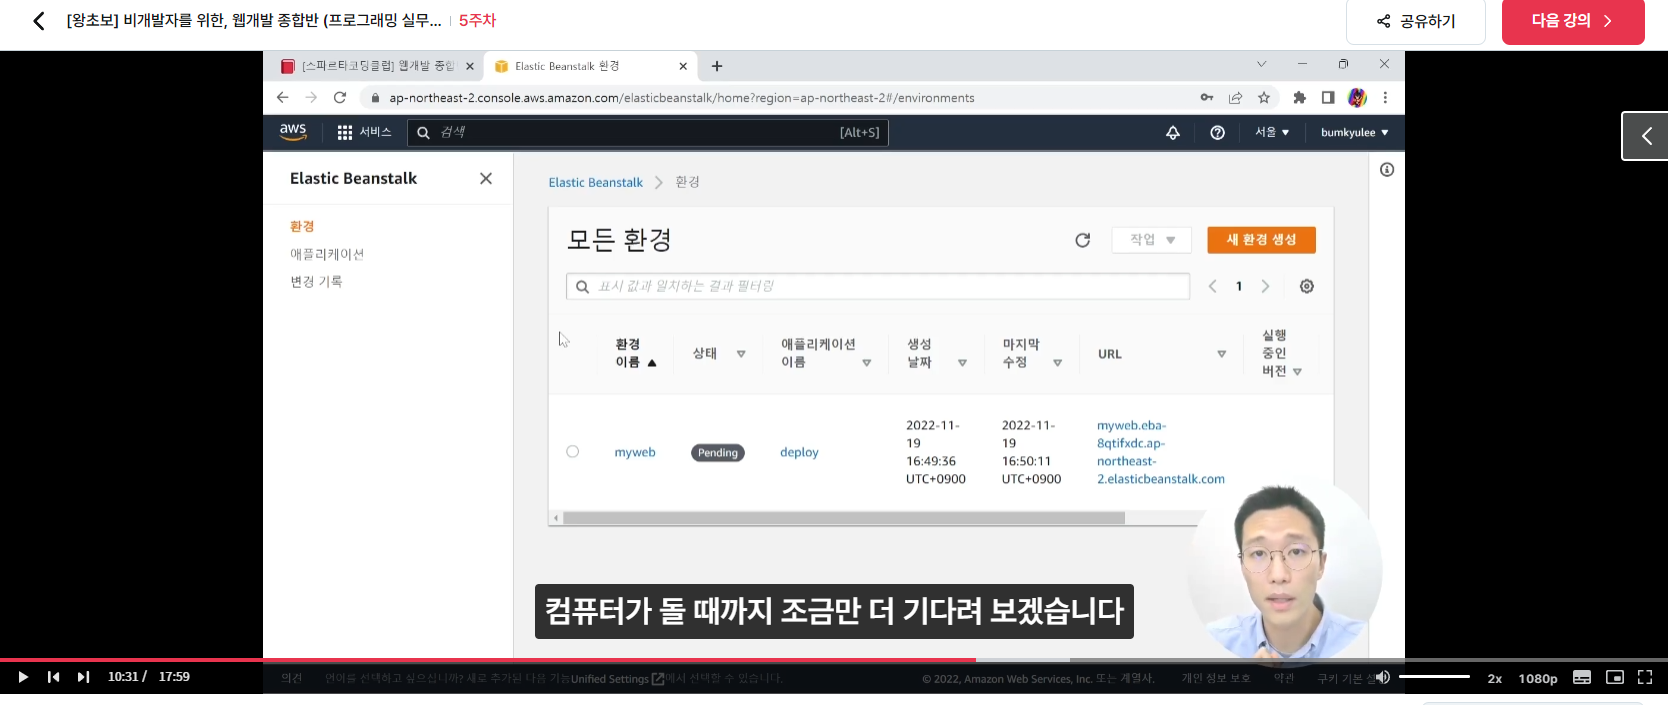Viewport: 1668px width, 705px height.
Task: Enable picture-in-picture mode
Action: 1615,677
